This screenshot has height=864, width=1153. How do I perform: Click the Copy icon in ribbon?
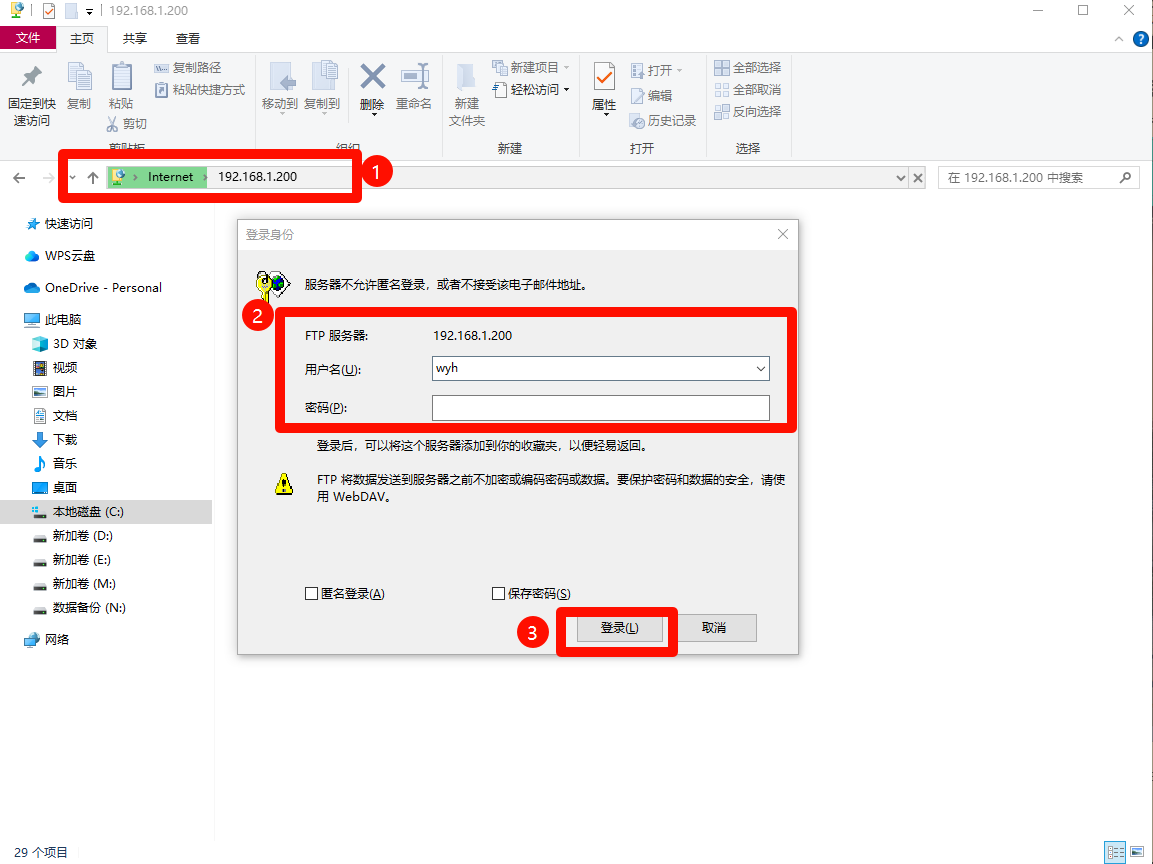pos(79,76)
